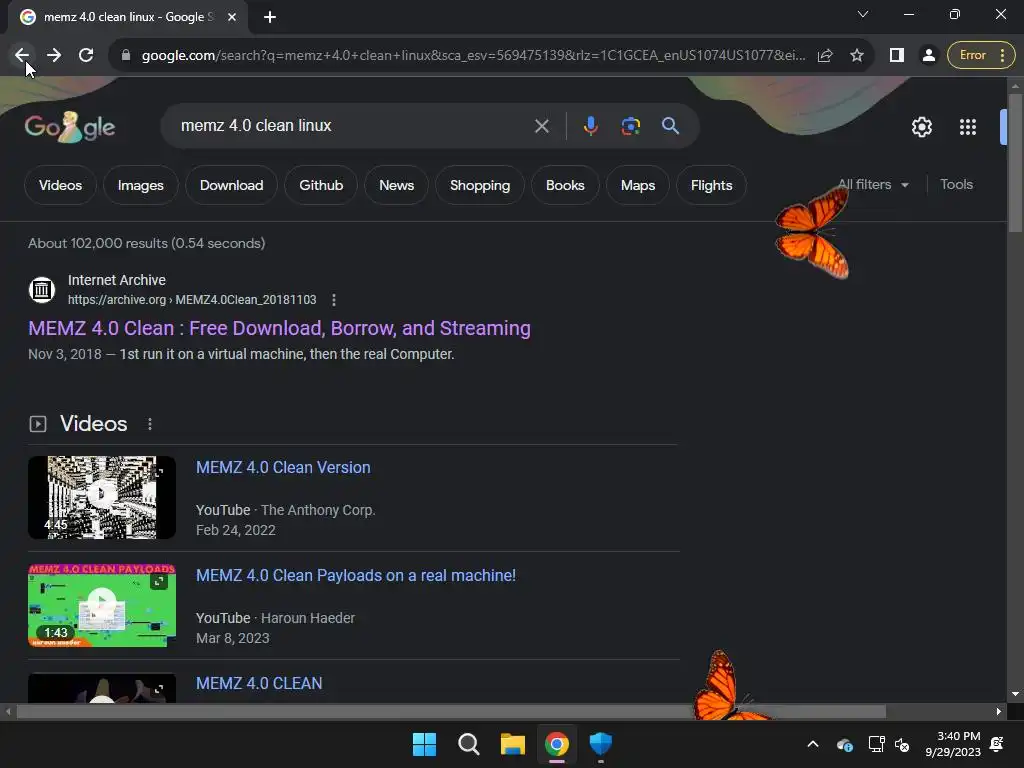The image size is (1024, 768).
Task: Open more options for Internet Archive result
Action: tap(334, 300)
